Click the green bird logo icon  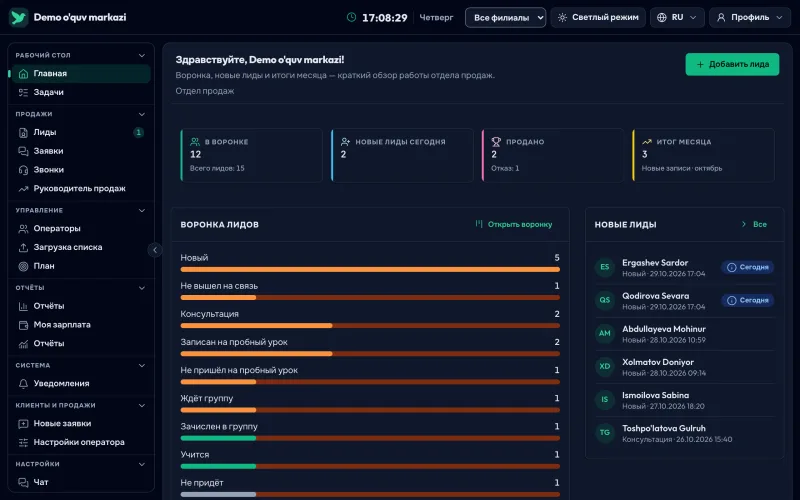[x=18, y=17]
